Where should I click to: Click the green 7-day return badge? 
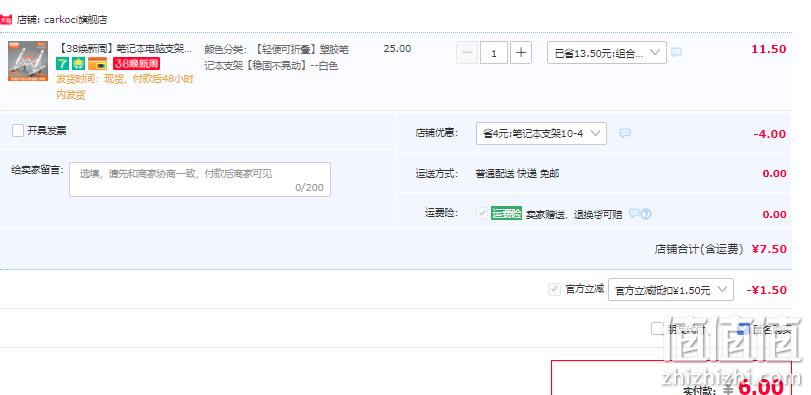(x=63, y=64)
